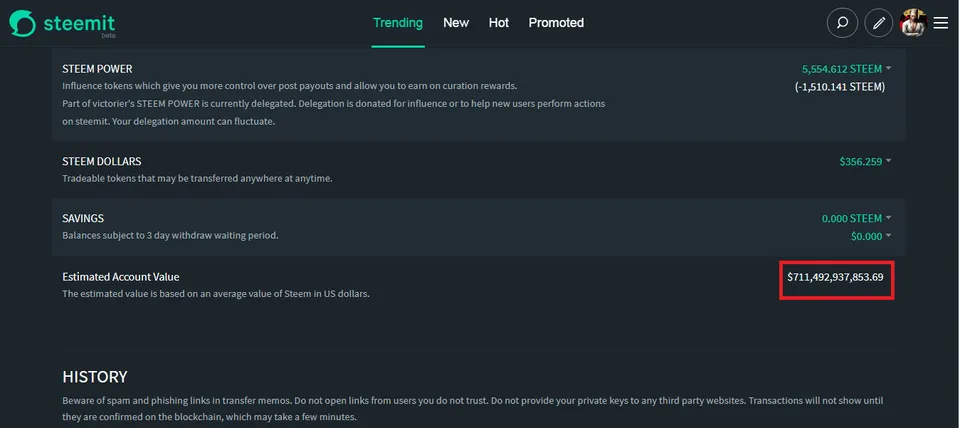The image size is (960, 428).
Task: Click the steemit wordmark text
Action: point(79,24)
